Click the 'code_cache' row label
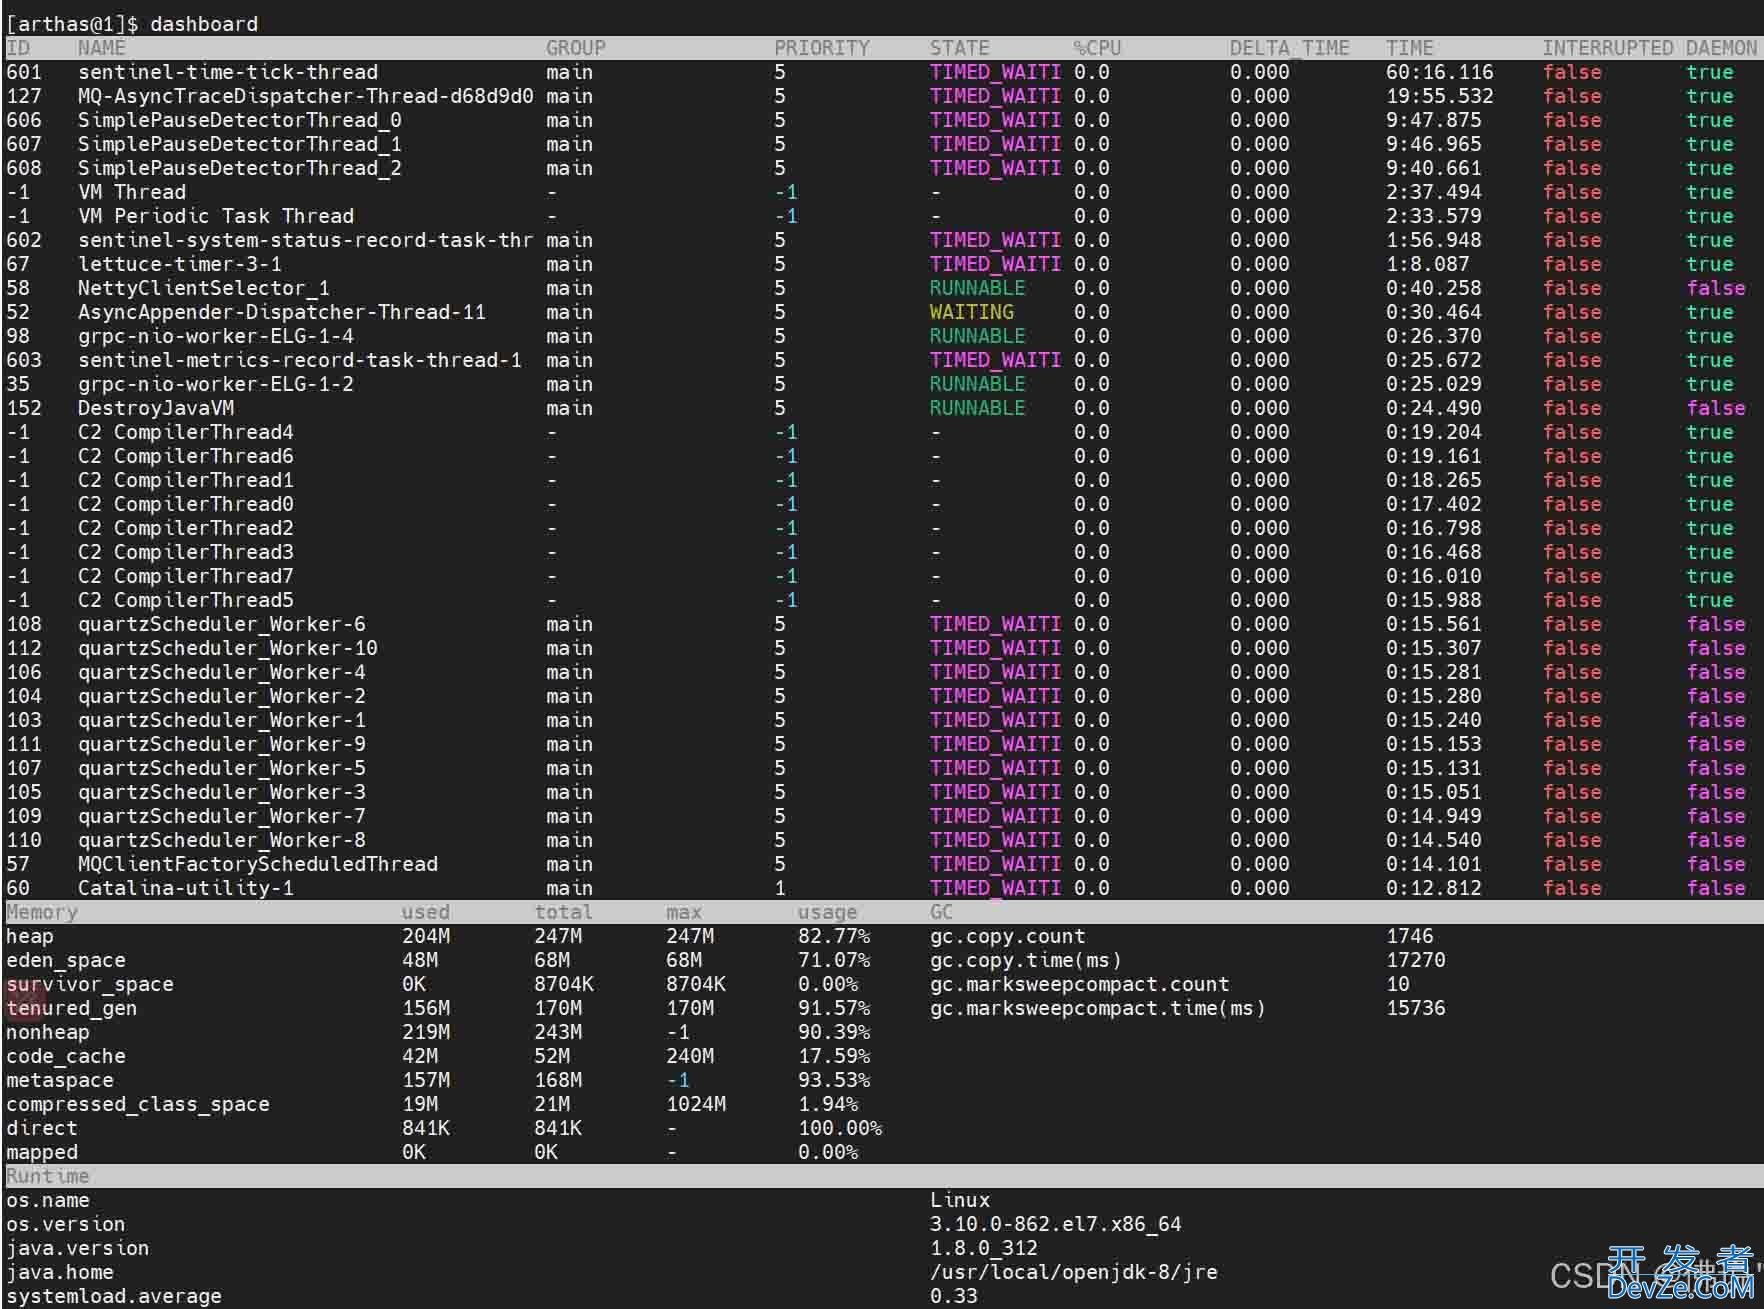This screenshot has width=1764, height=1309. click(66, 1056)
